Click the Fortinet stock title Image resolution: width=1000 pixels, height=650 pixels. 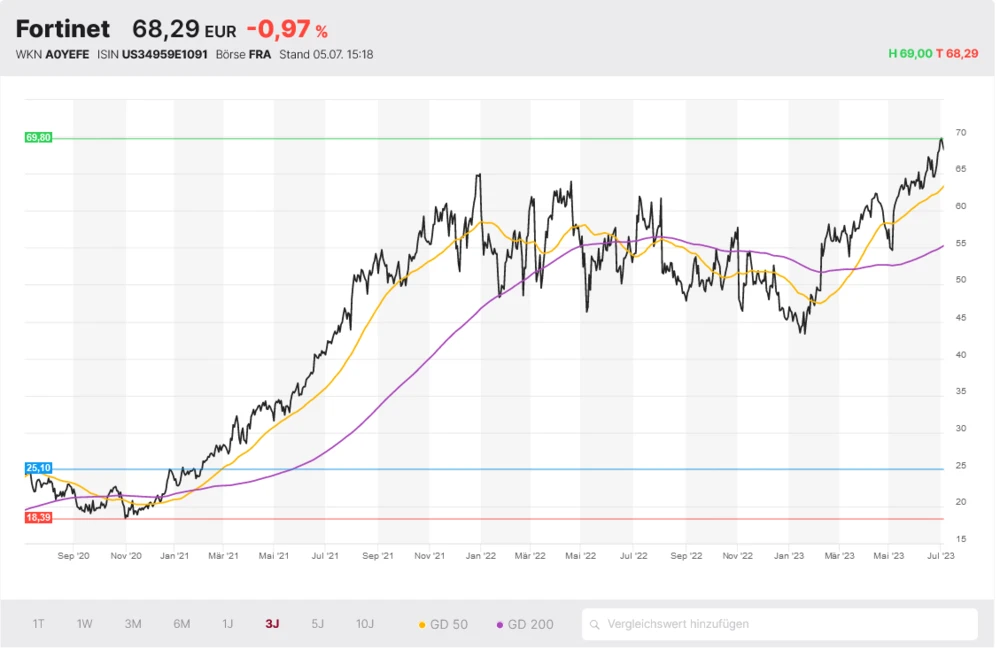[63, 29]
